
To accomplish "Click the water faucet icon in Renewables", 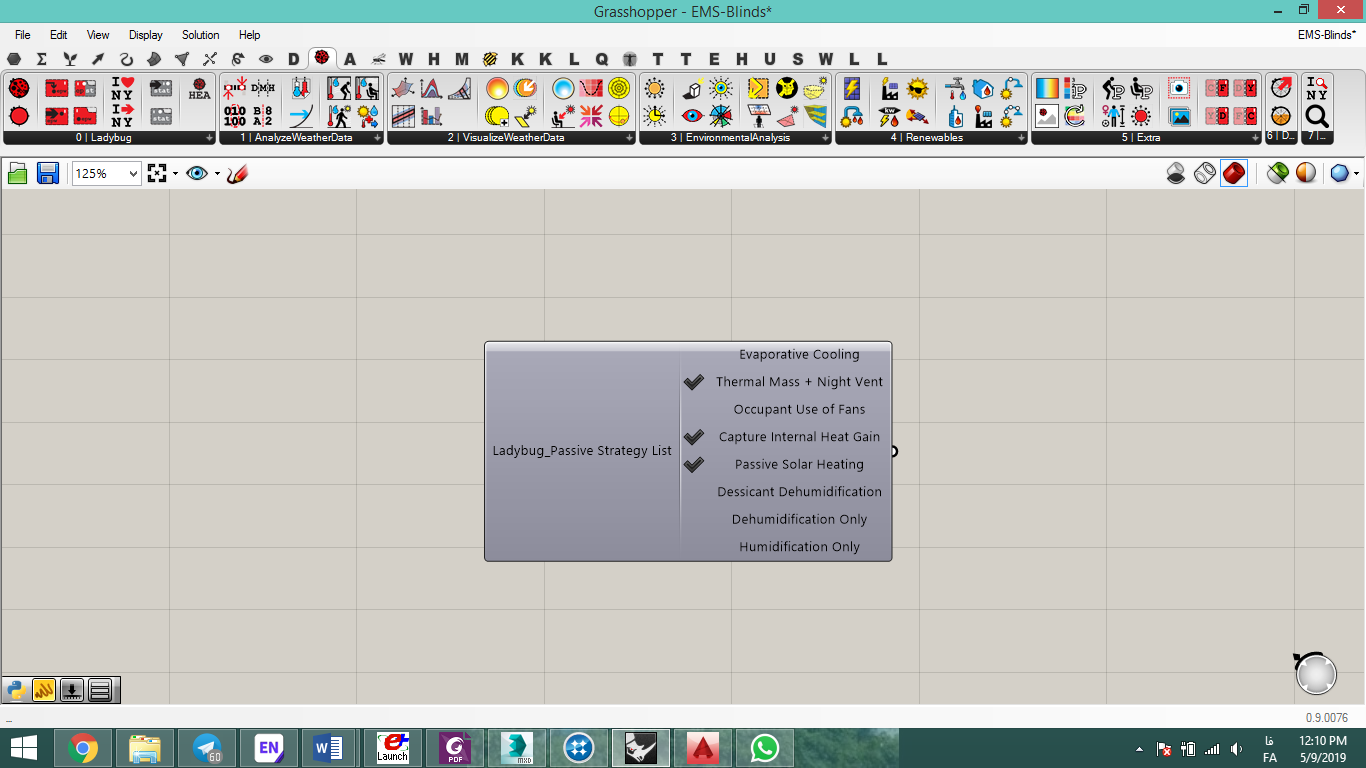I will 956,88.
